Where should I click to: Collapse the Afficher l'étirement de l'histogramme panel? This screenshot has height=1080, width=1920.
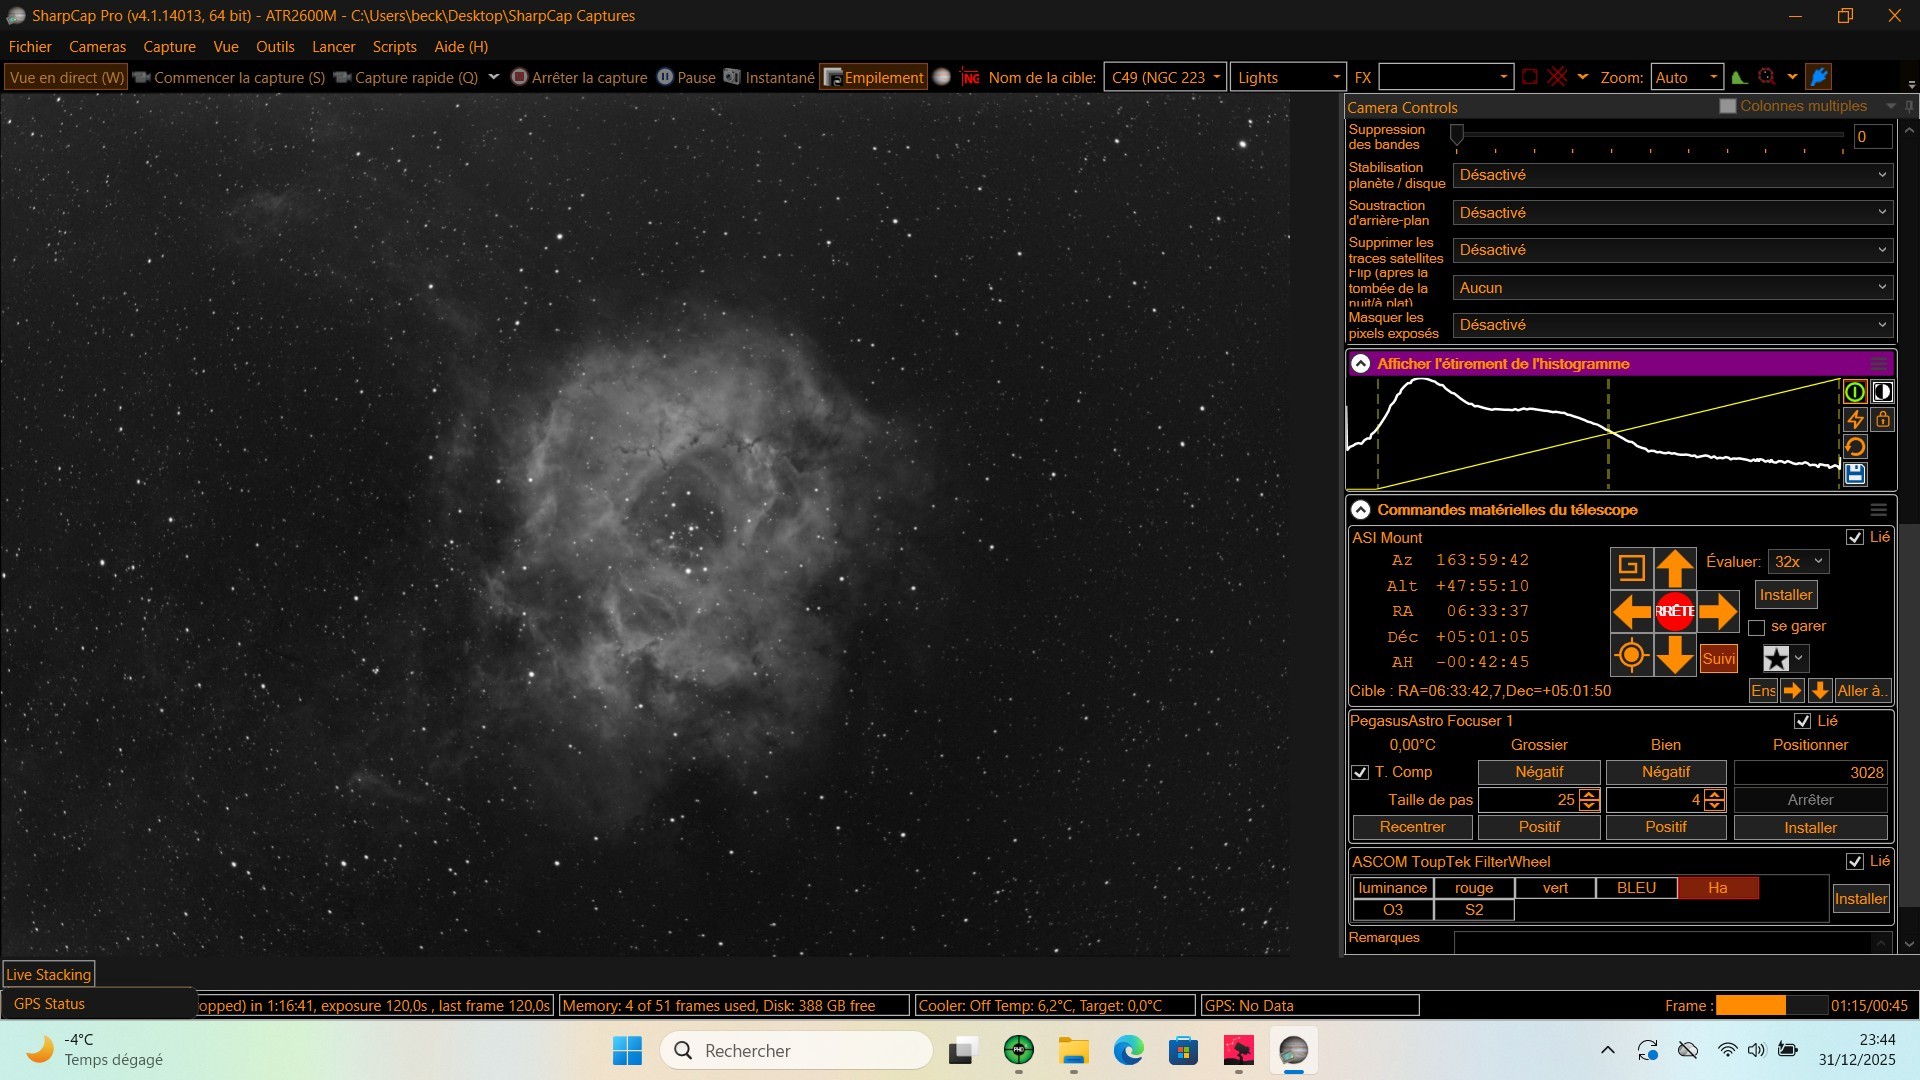pyautogui.click(x=1360, y=364)
